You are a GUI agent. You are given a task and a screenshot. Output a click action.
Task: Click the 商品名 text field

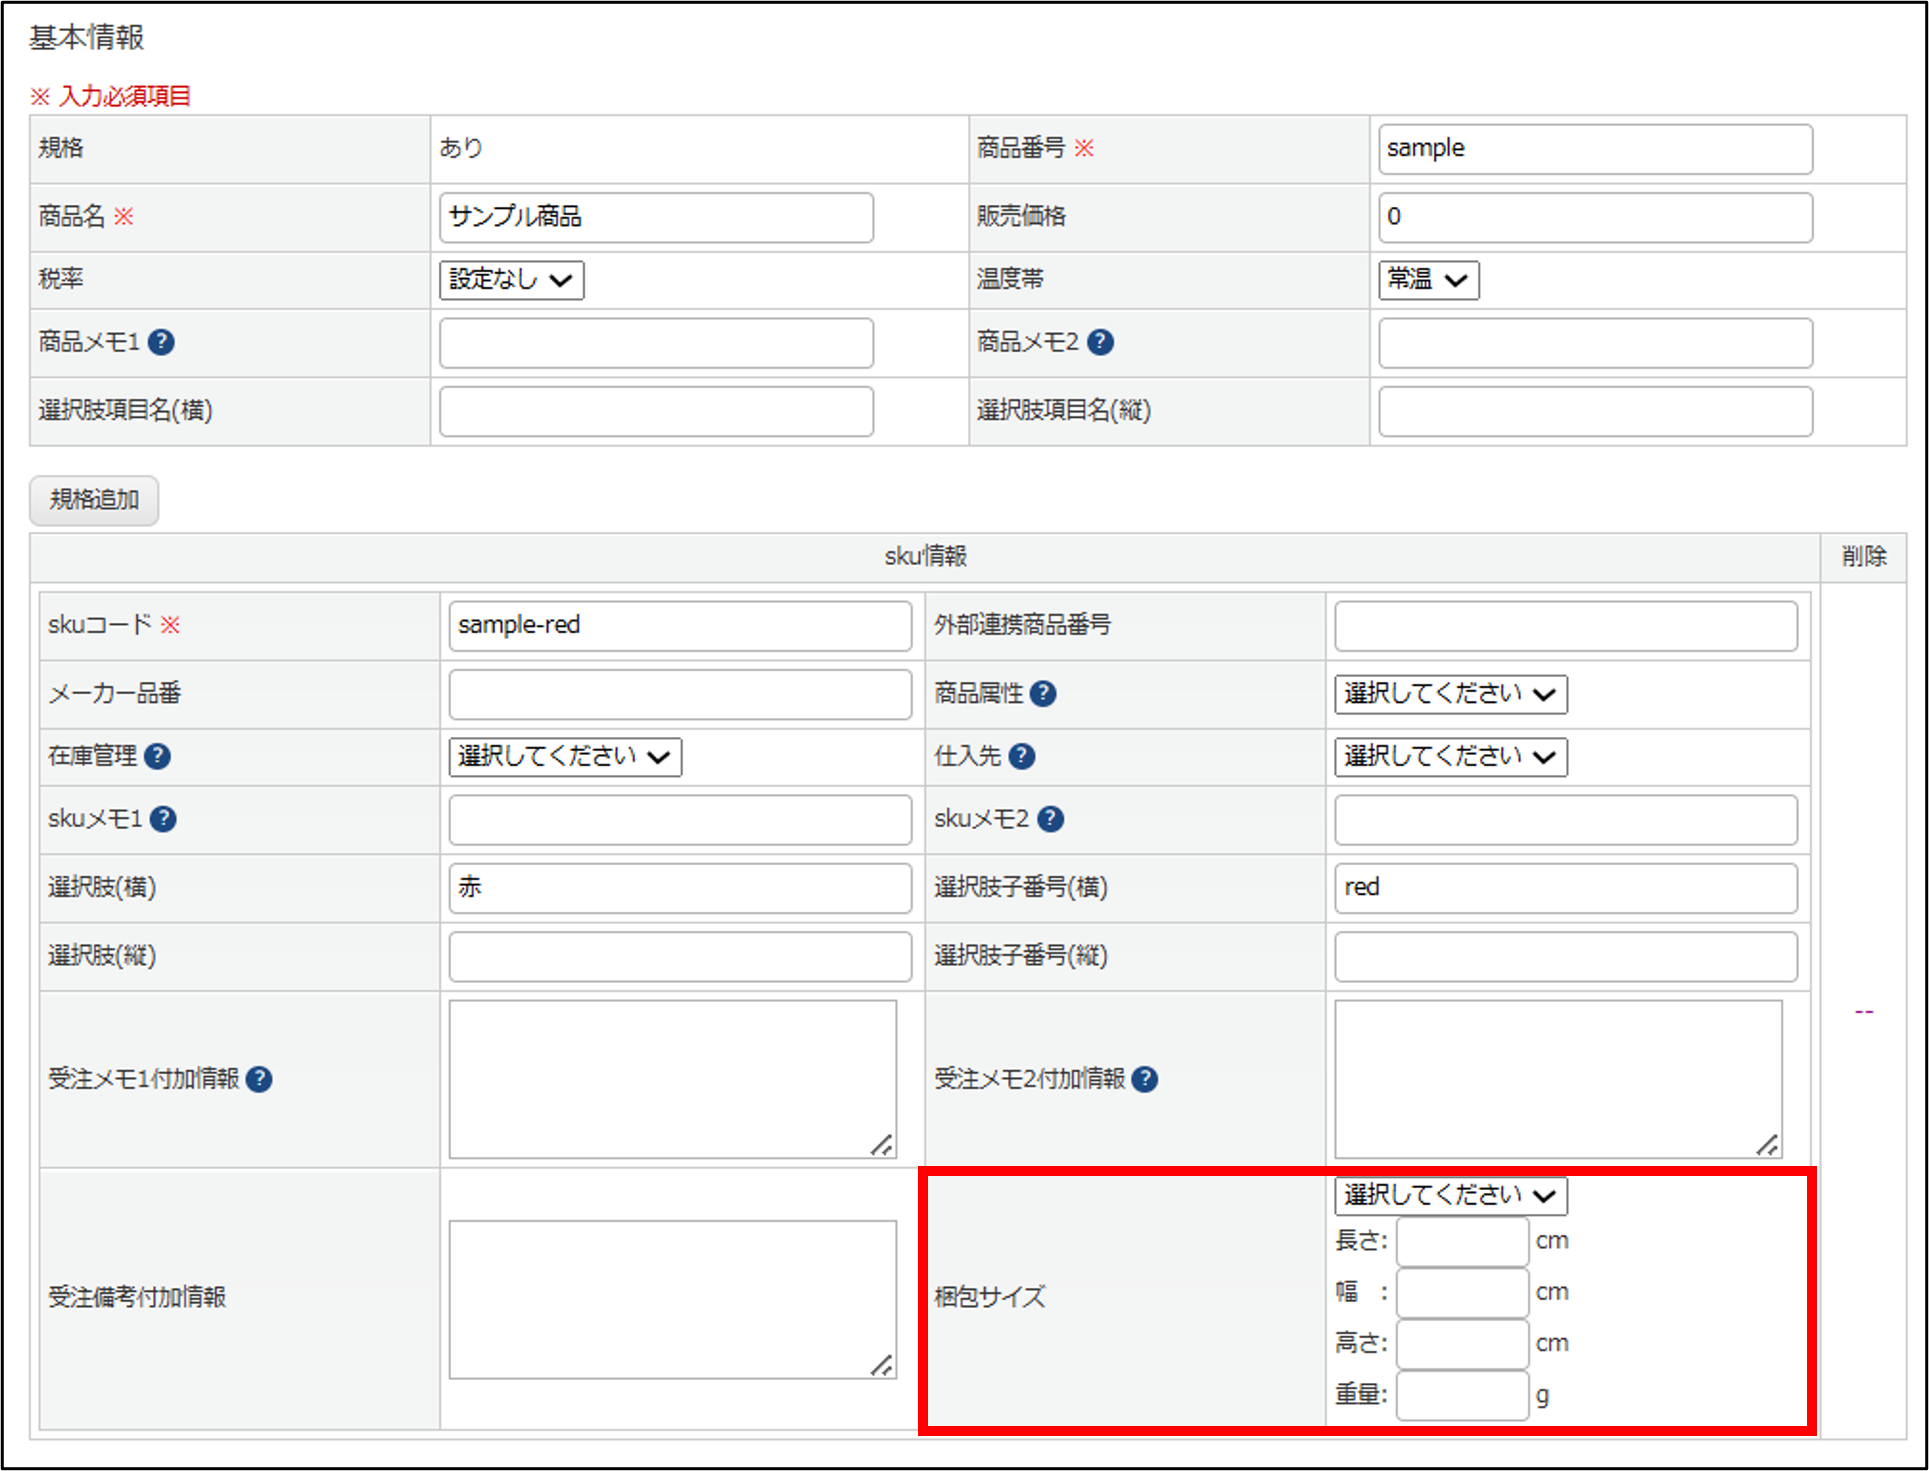click(656, 217)
